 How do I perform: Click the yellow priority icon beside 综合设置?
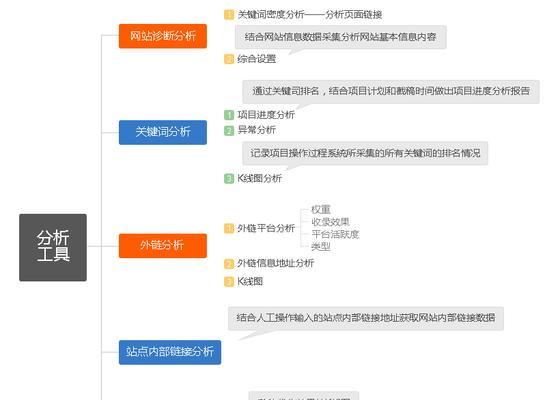229,59
